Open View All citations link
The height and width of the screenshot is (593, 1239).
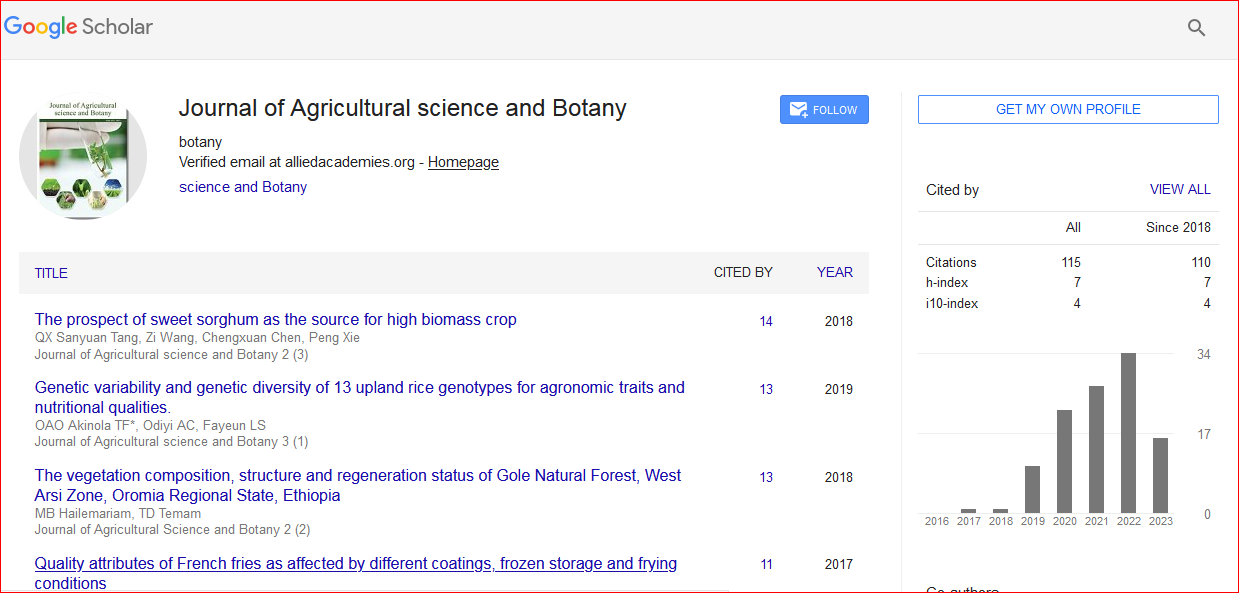pyautogui.click(x=1179, y=190)
